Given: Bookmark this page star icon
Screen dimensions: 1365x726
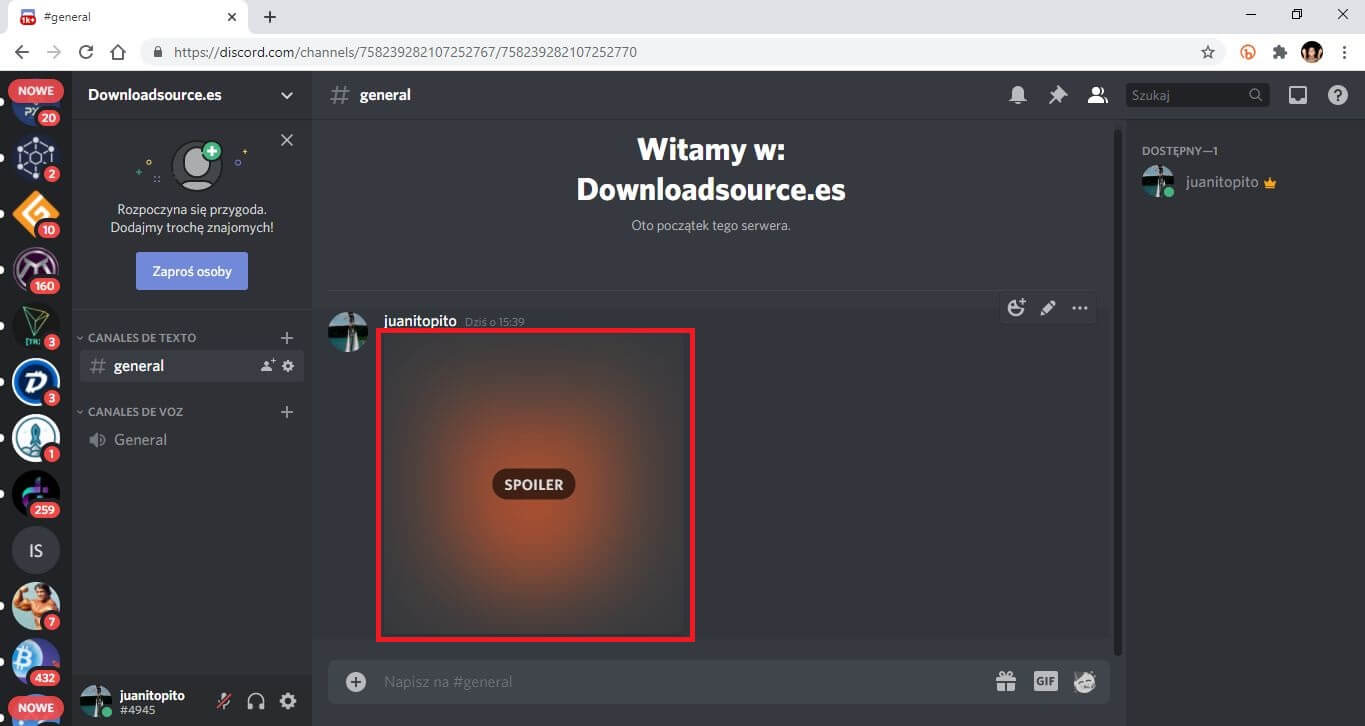Looking at the screenshot, I should (1207, 52).
